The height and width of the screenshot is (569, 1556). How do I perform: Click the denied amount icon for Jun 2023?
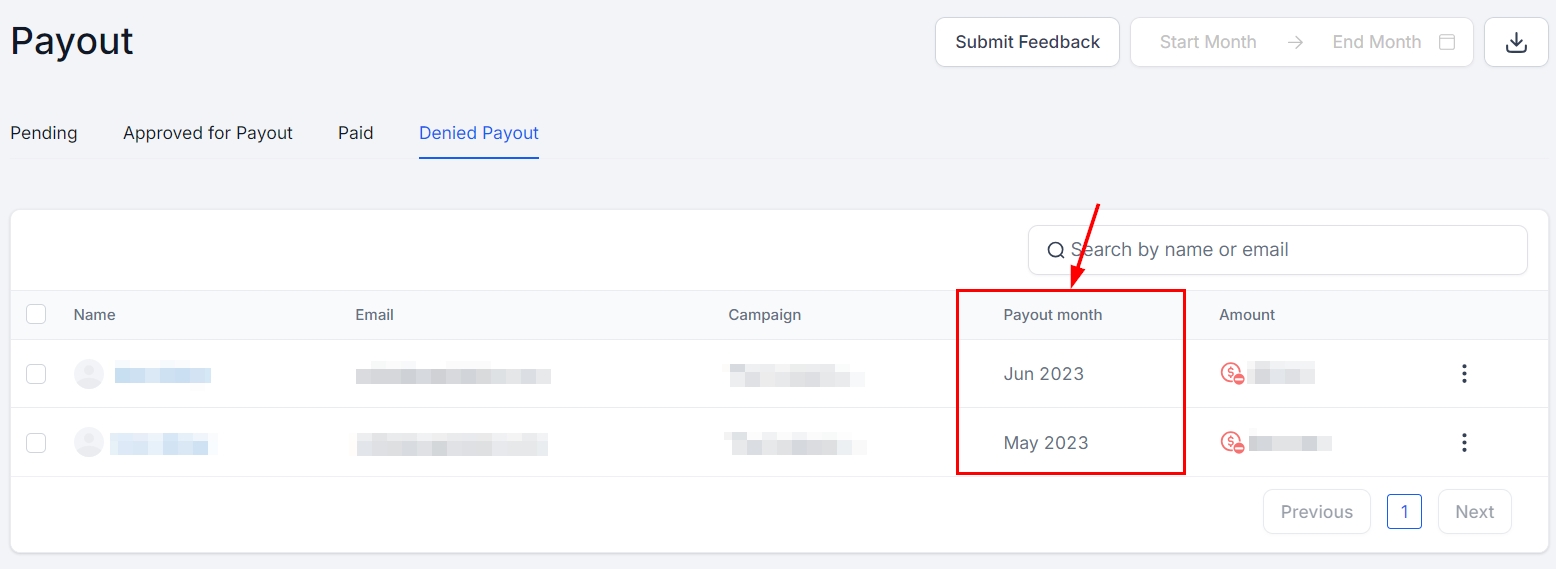pos(1232,374)
